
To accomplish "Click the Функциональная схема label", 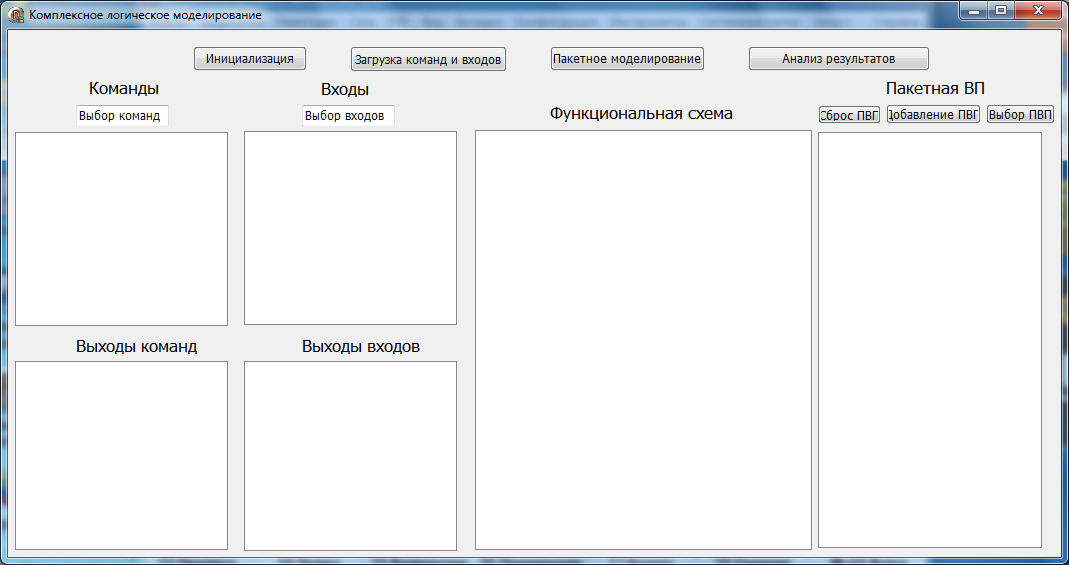I will 642,114.
